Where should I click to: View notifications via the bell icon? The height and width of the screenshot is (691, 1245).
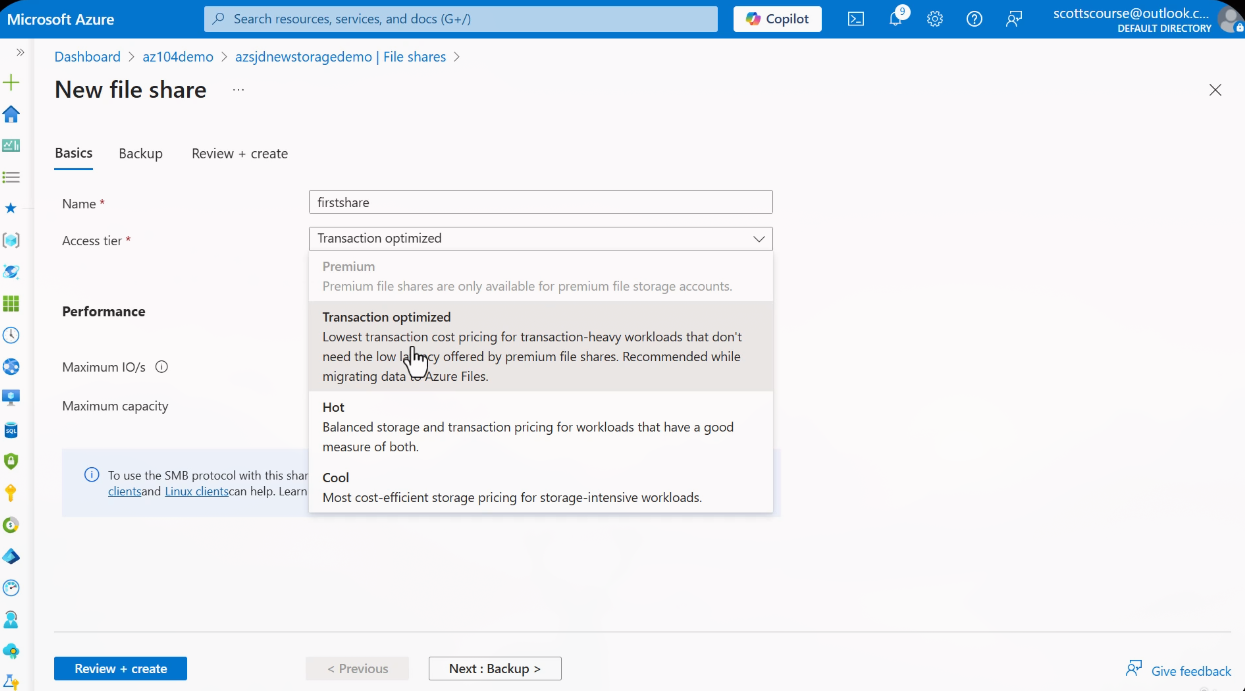[895, 18]
